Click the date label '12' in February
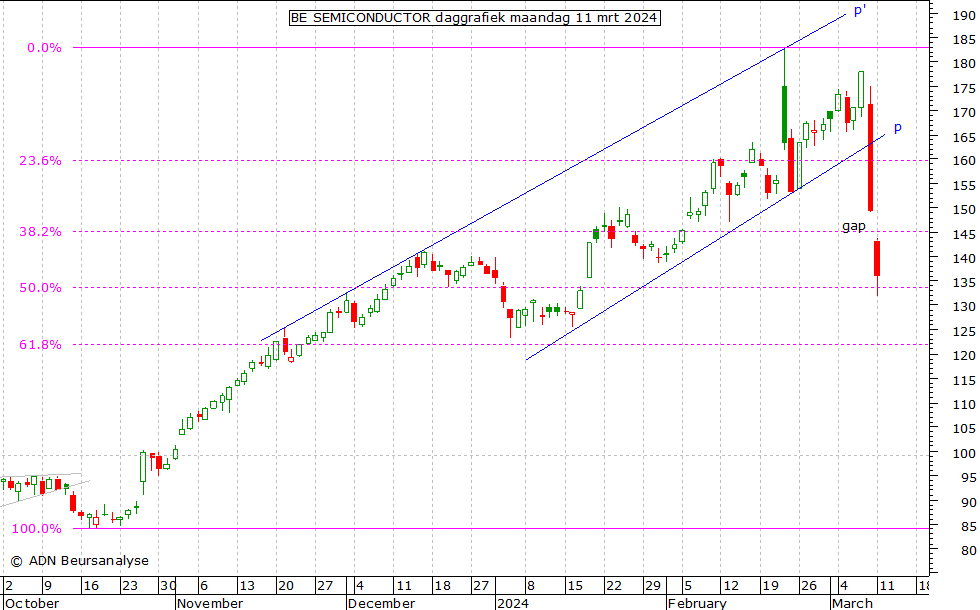 pyautogui.click(x=731, y=586)
